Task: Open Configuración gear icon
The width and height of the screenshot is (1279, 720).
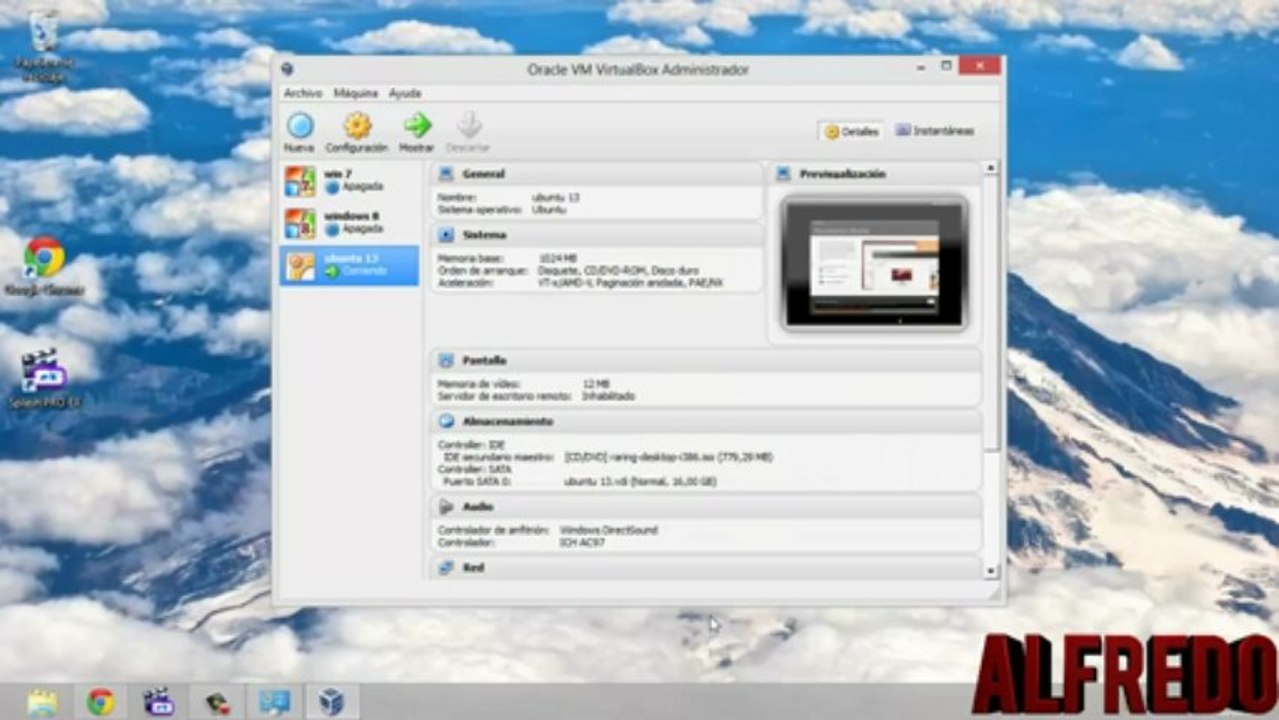Action: pyautogui.click(x=357, y=126)
